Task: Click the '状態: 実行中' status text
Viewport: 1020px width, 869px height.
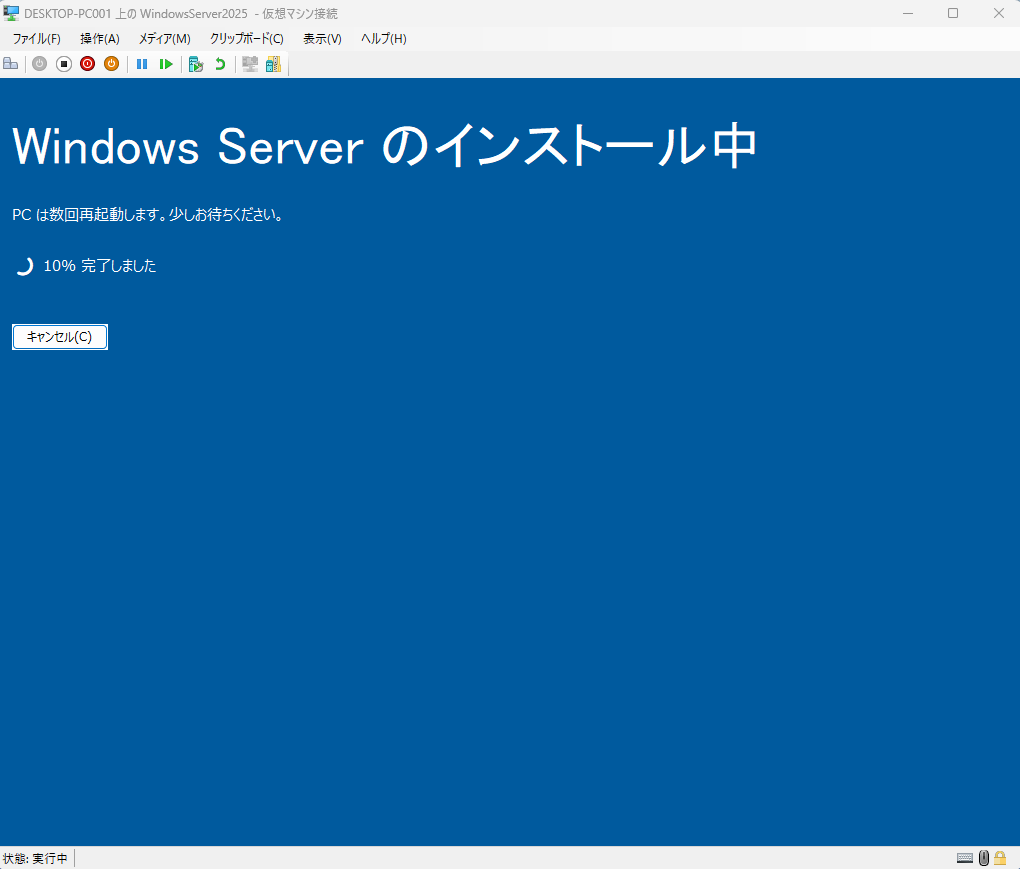Action: click(x=35, y=859)
